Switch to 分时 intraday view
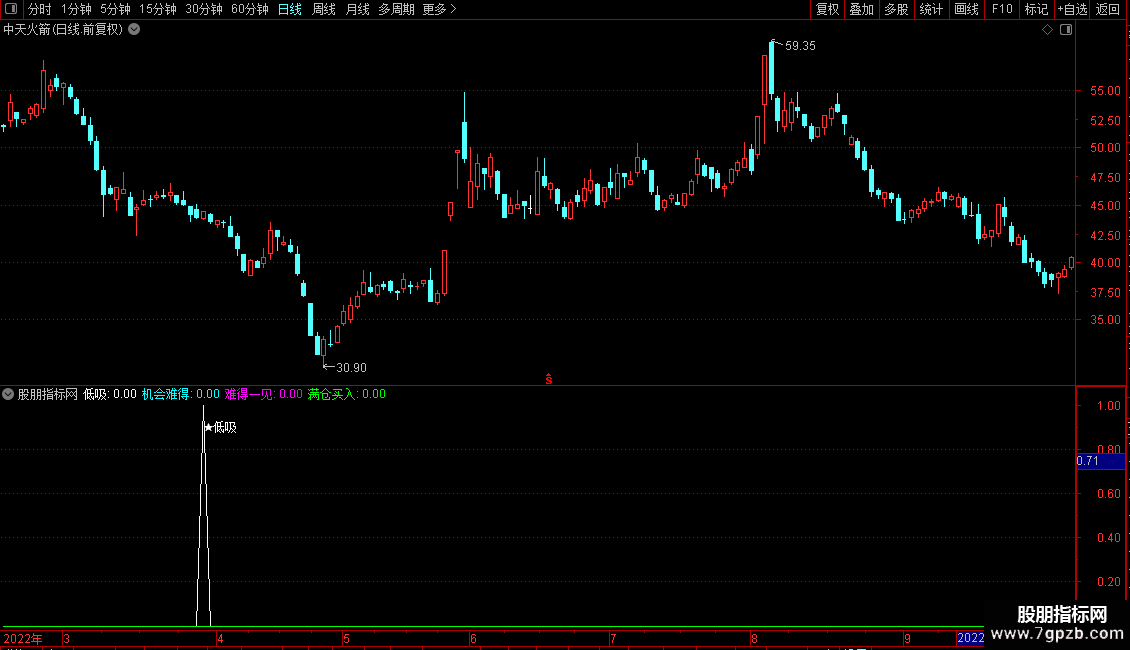 click(40, 9)
